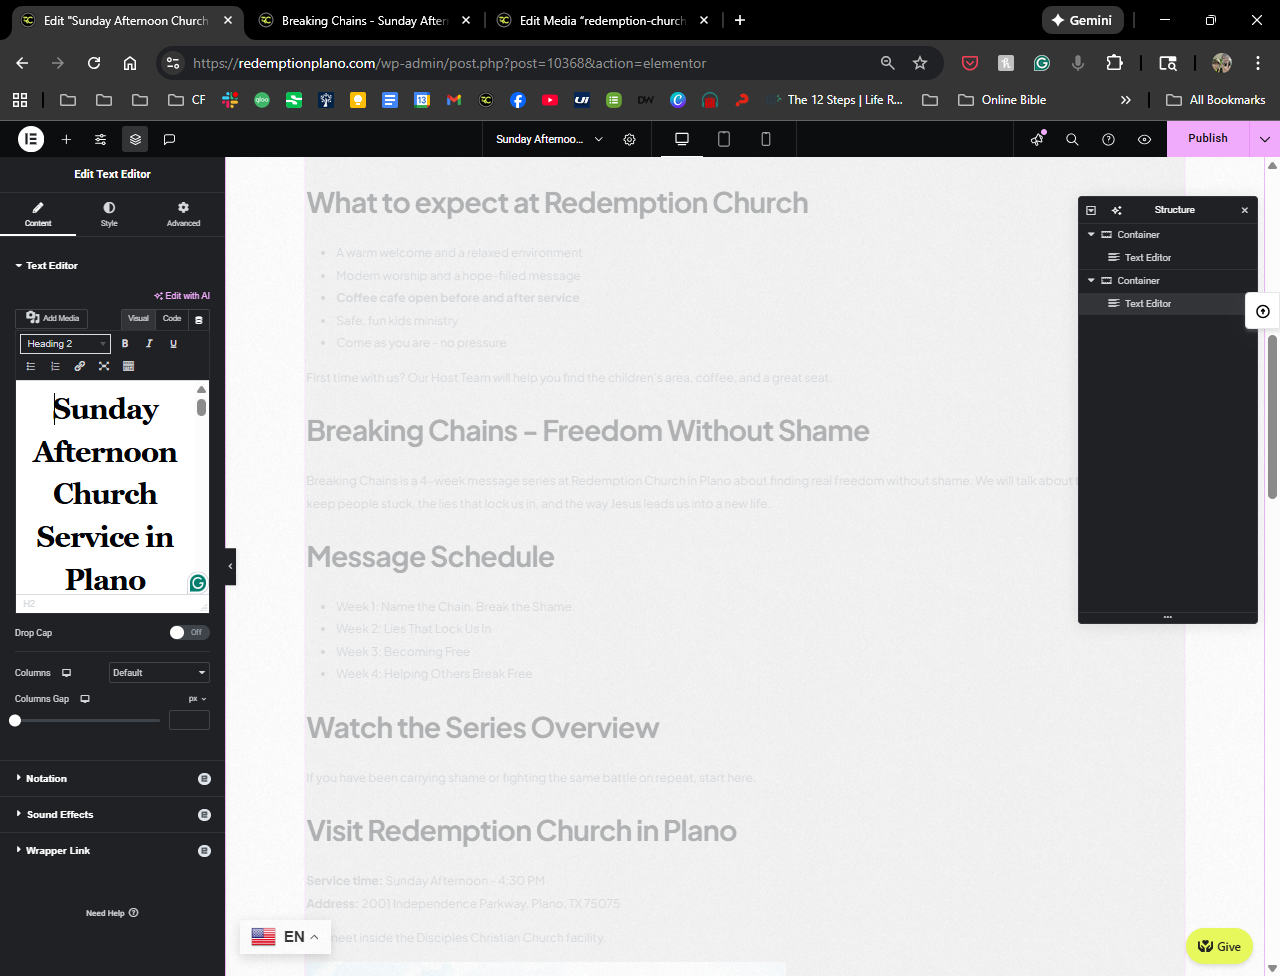Click the Publish button
1280x976 pixels.
tap(1207, 138)
